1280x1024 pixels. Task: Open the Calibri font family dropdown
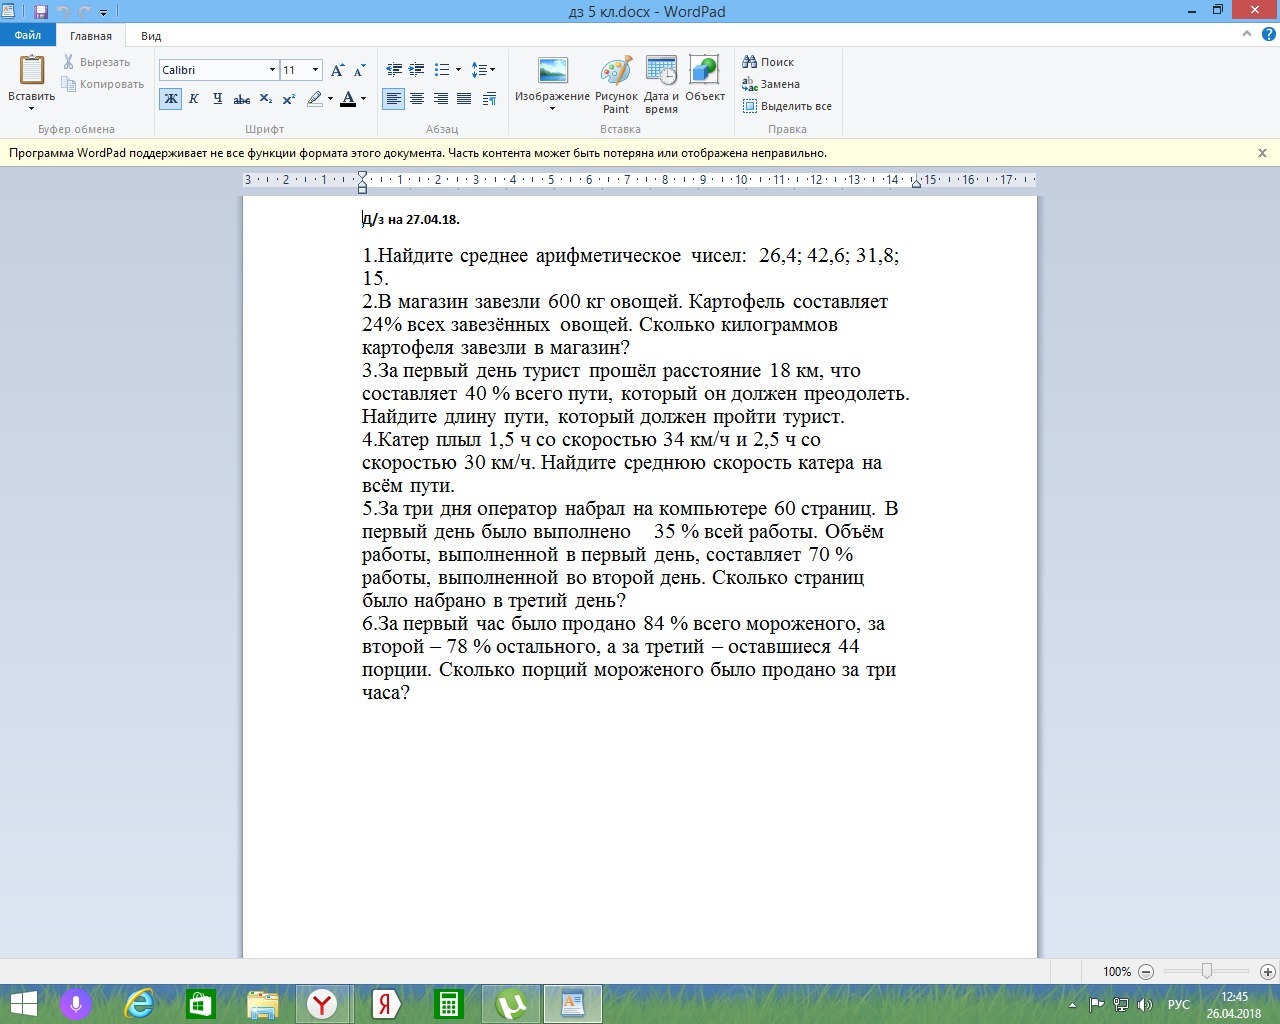[x=272, y=70]
